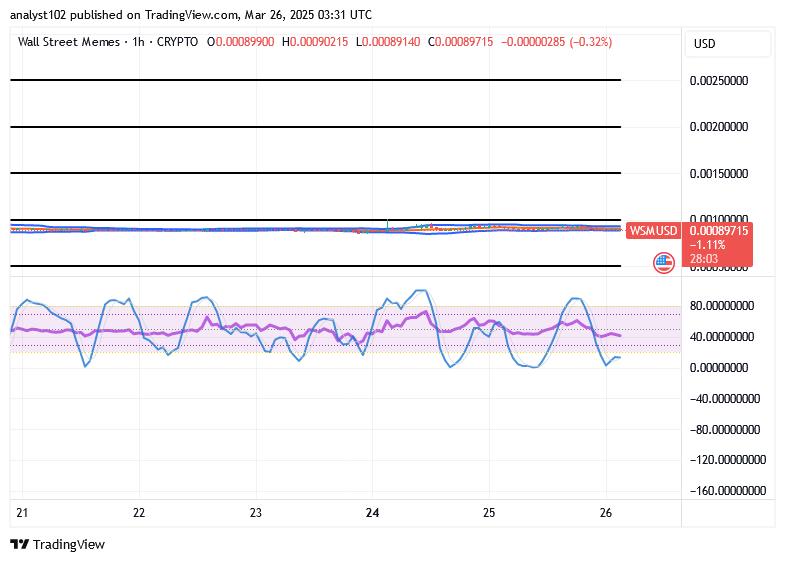Click the 0.00150000 price axis label
Image resolution: width=785 pixels, height=562 pixels.
pos(719,174)
